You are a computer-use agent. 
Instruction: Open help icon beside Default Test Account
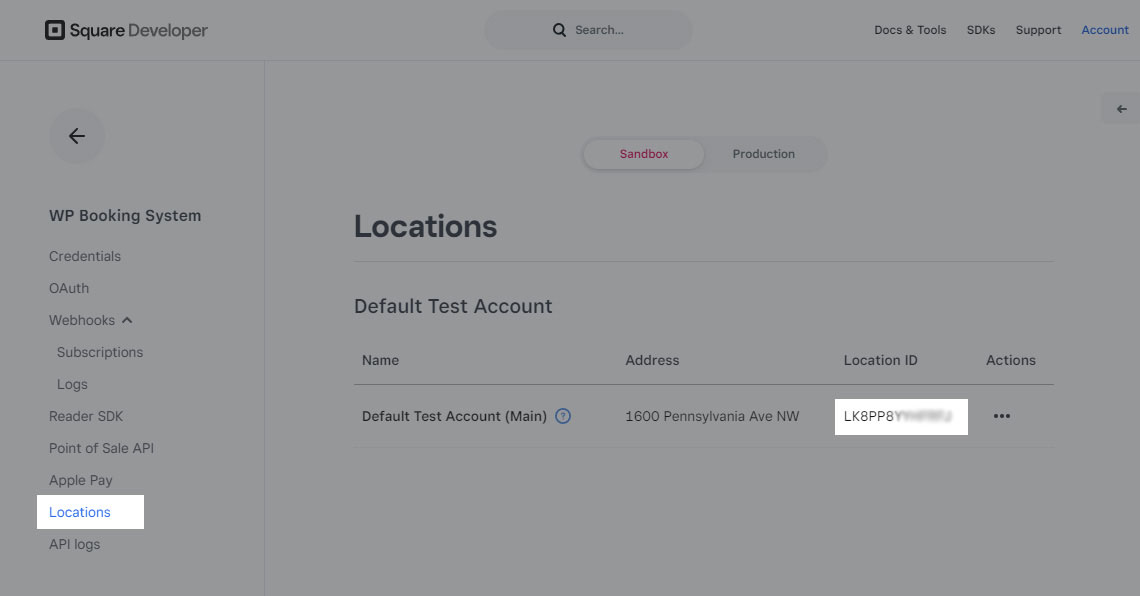pyautogui.click(x=563, y=416)
